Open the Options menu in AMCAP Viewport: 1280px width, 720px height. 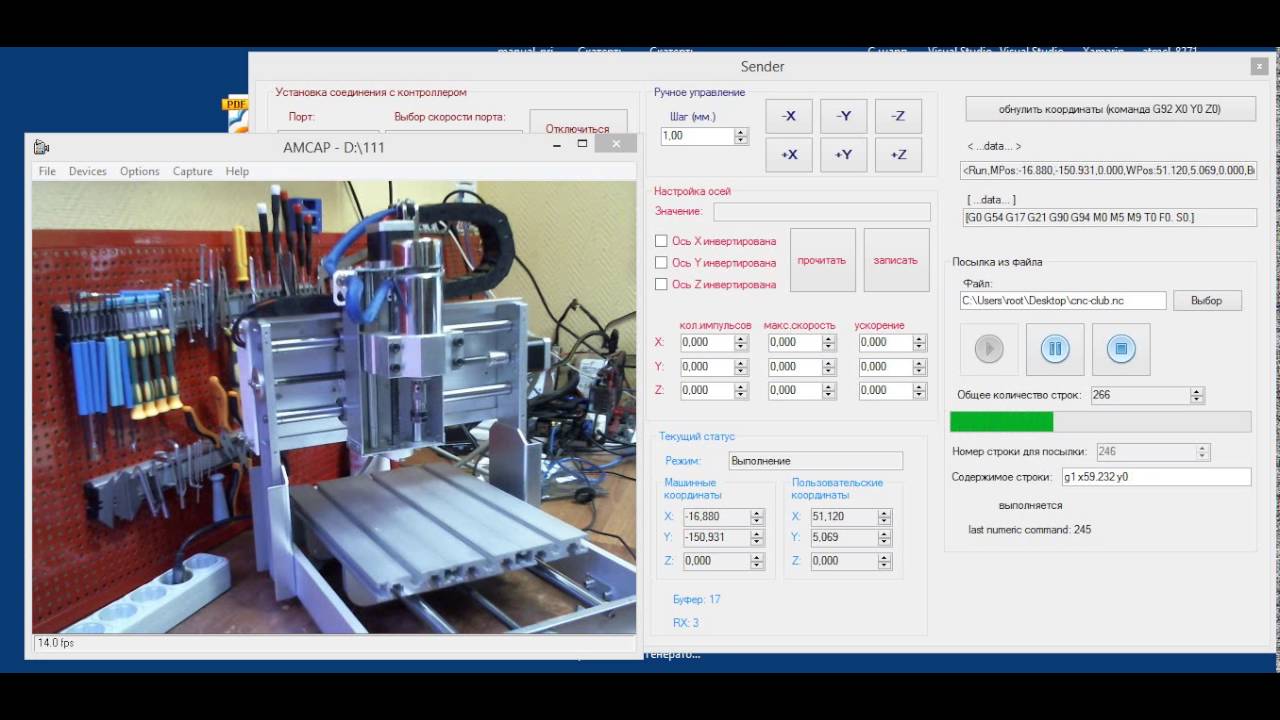tap(140, 171)
